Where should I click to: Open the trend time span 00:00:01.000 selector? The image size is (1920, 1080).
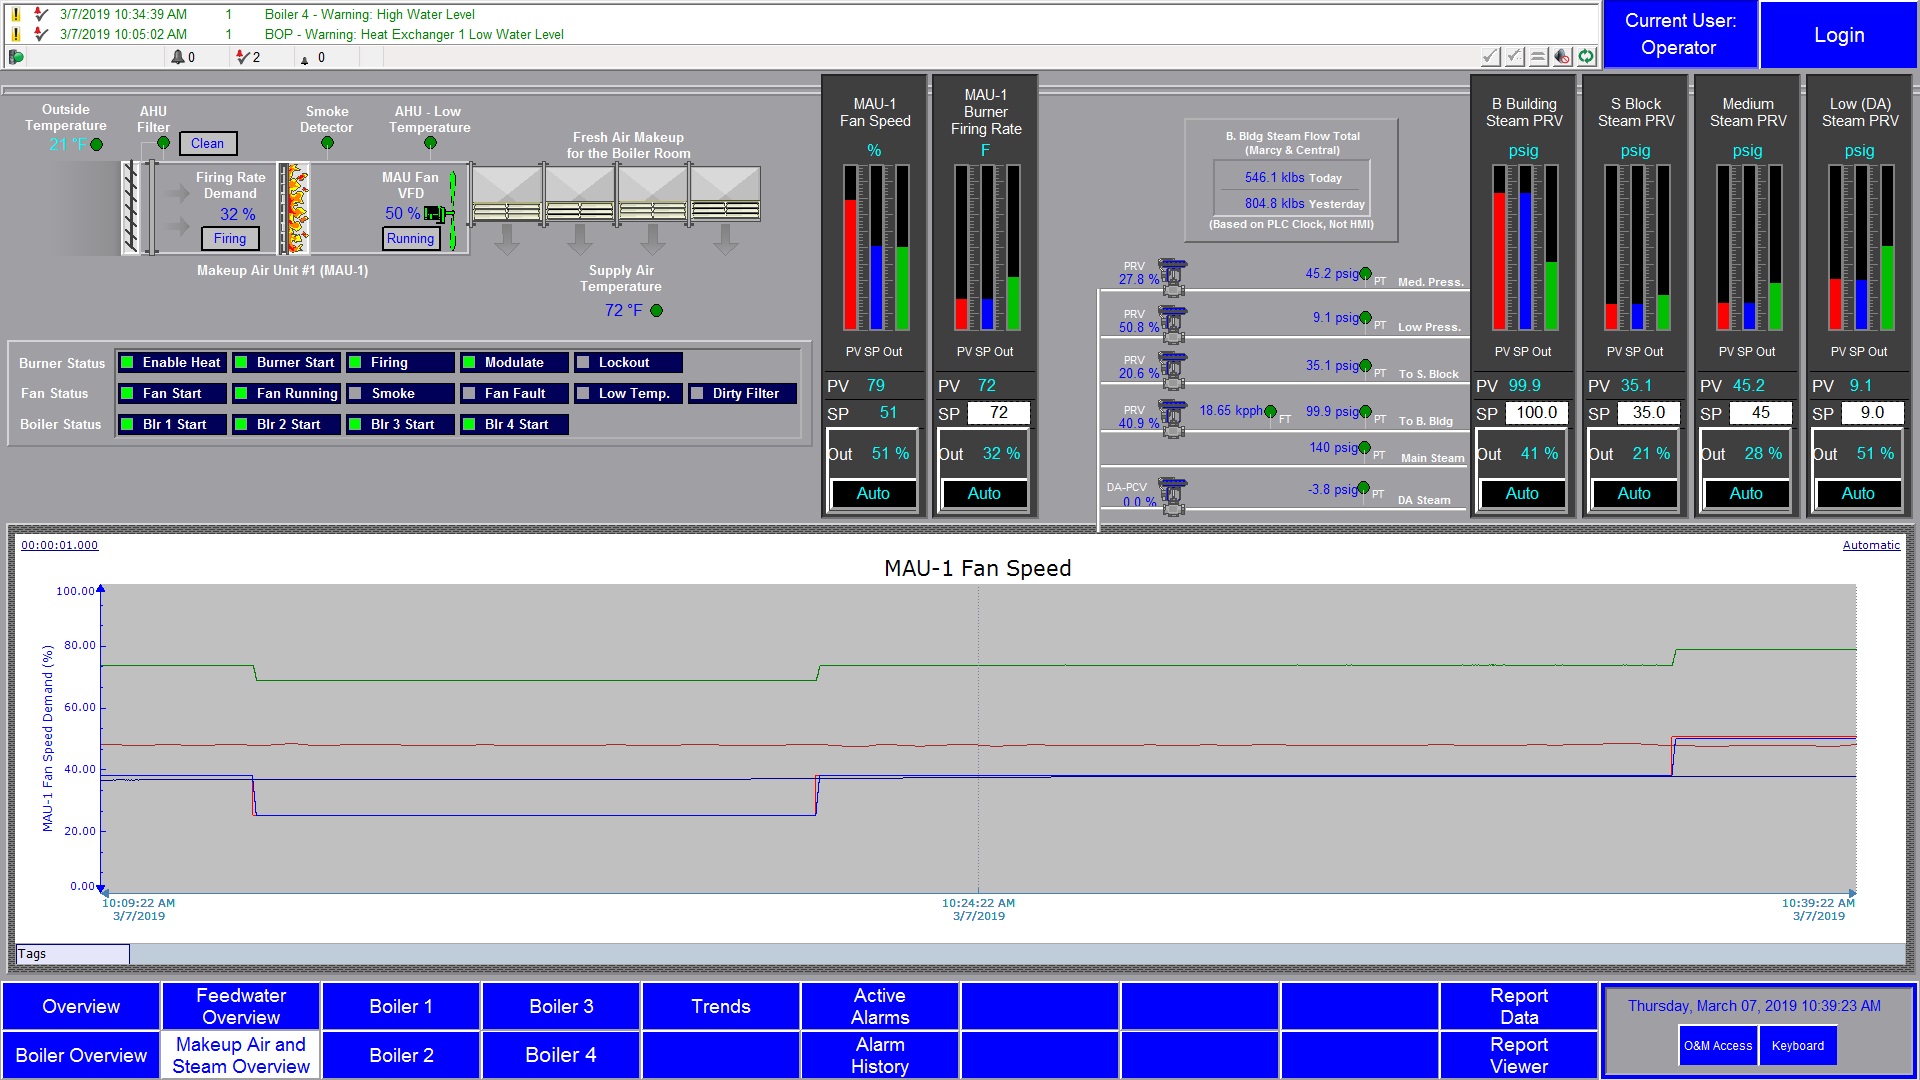[x=60, y=545]
